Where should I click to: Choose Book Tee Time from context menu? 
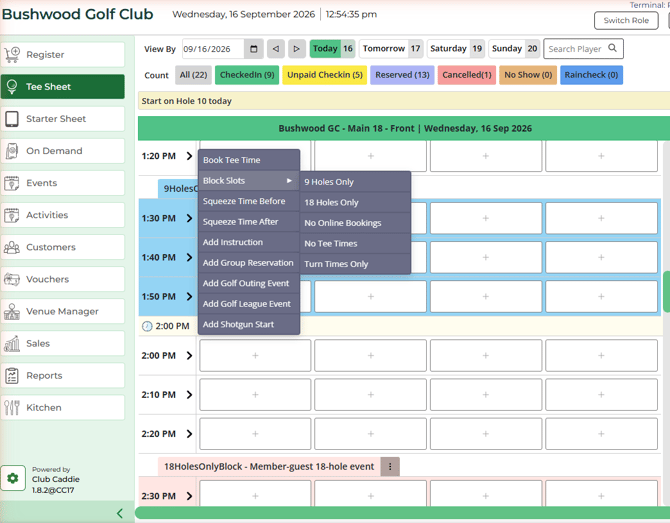[249, 160]
